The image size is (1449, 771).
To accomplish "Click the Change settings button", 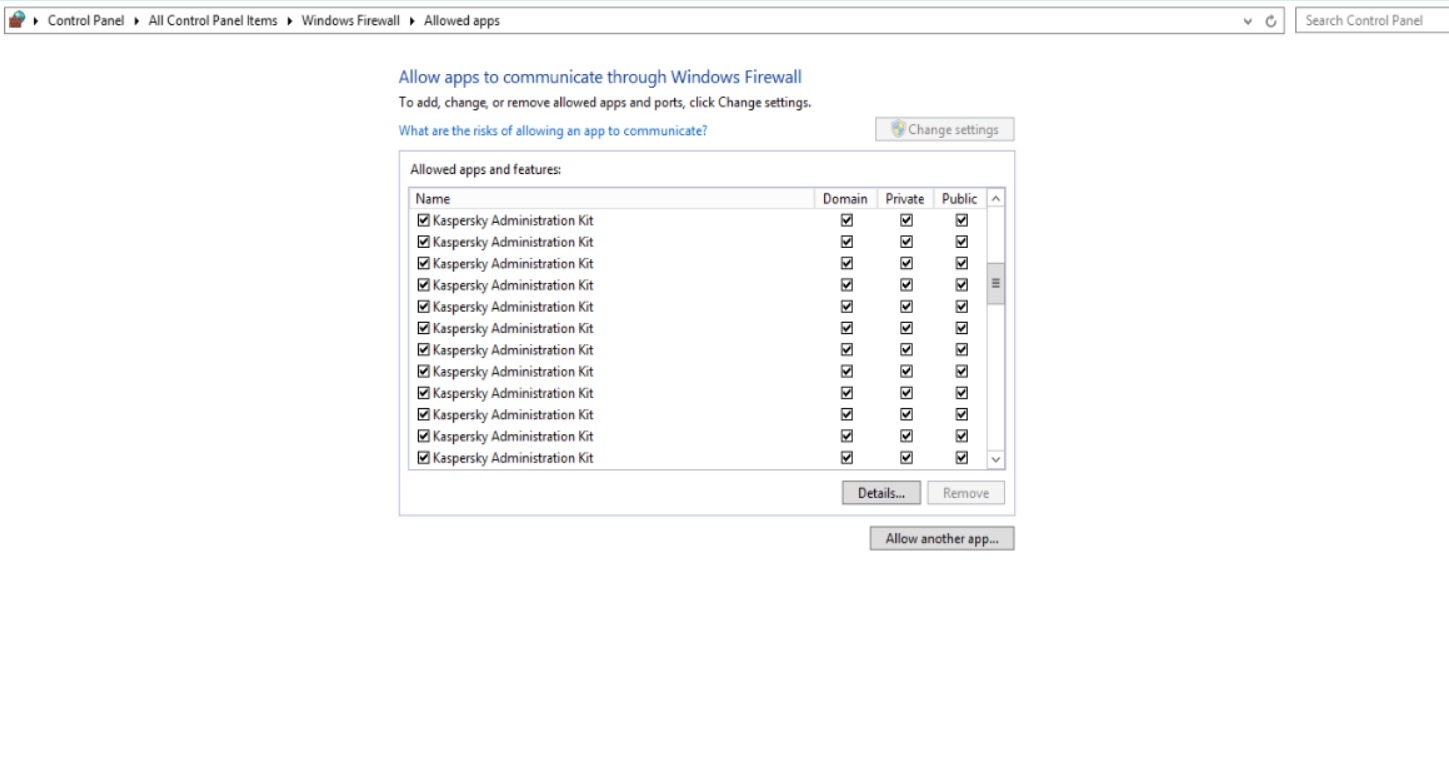I will pos(945,129).
